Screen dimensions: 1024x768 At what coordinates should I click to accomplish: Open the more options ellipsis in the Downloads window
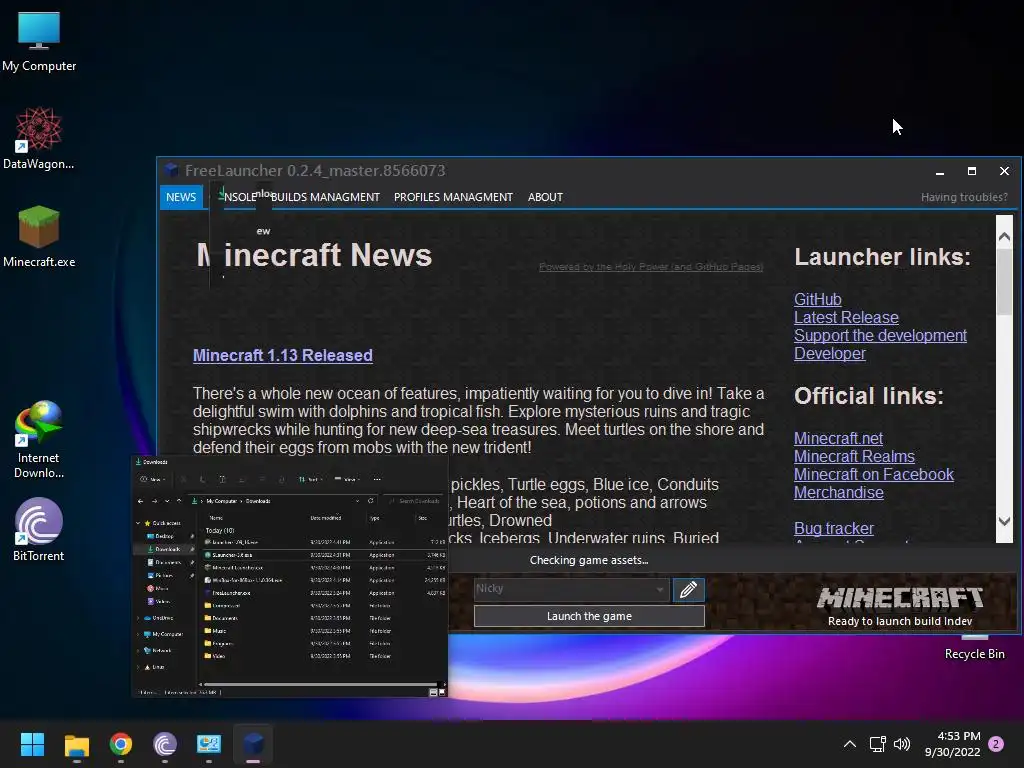[x=377, y=479]
